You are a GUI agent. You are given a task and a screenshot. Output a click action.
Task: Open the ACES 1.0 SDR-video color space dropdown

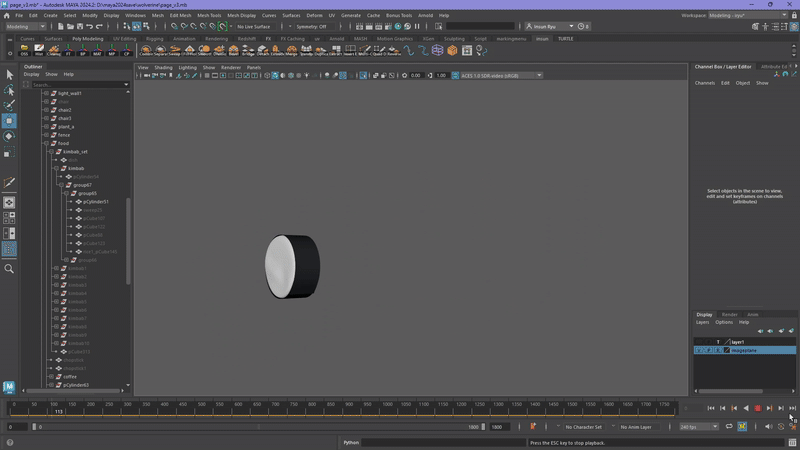502,76
